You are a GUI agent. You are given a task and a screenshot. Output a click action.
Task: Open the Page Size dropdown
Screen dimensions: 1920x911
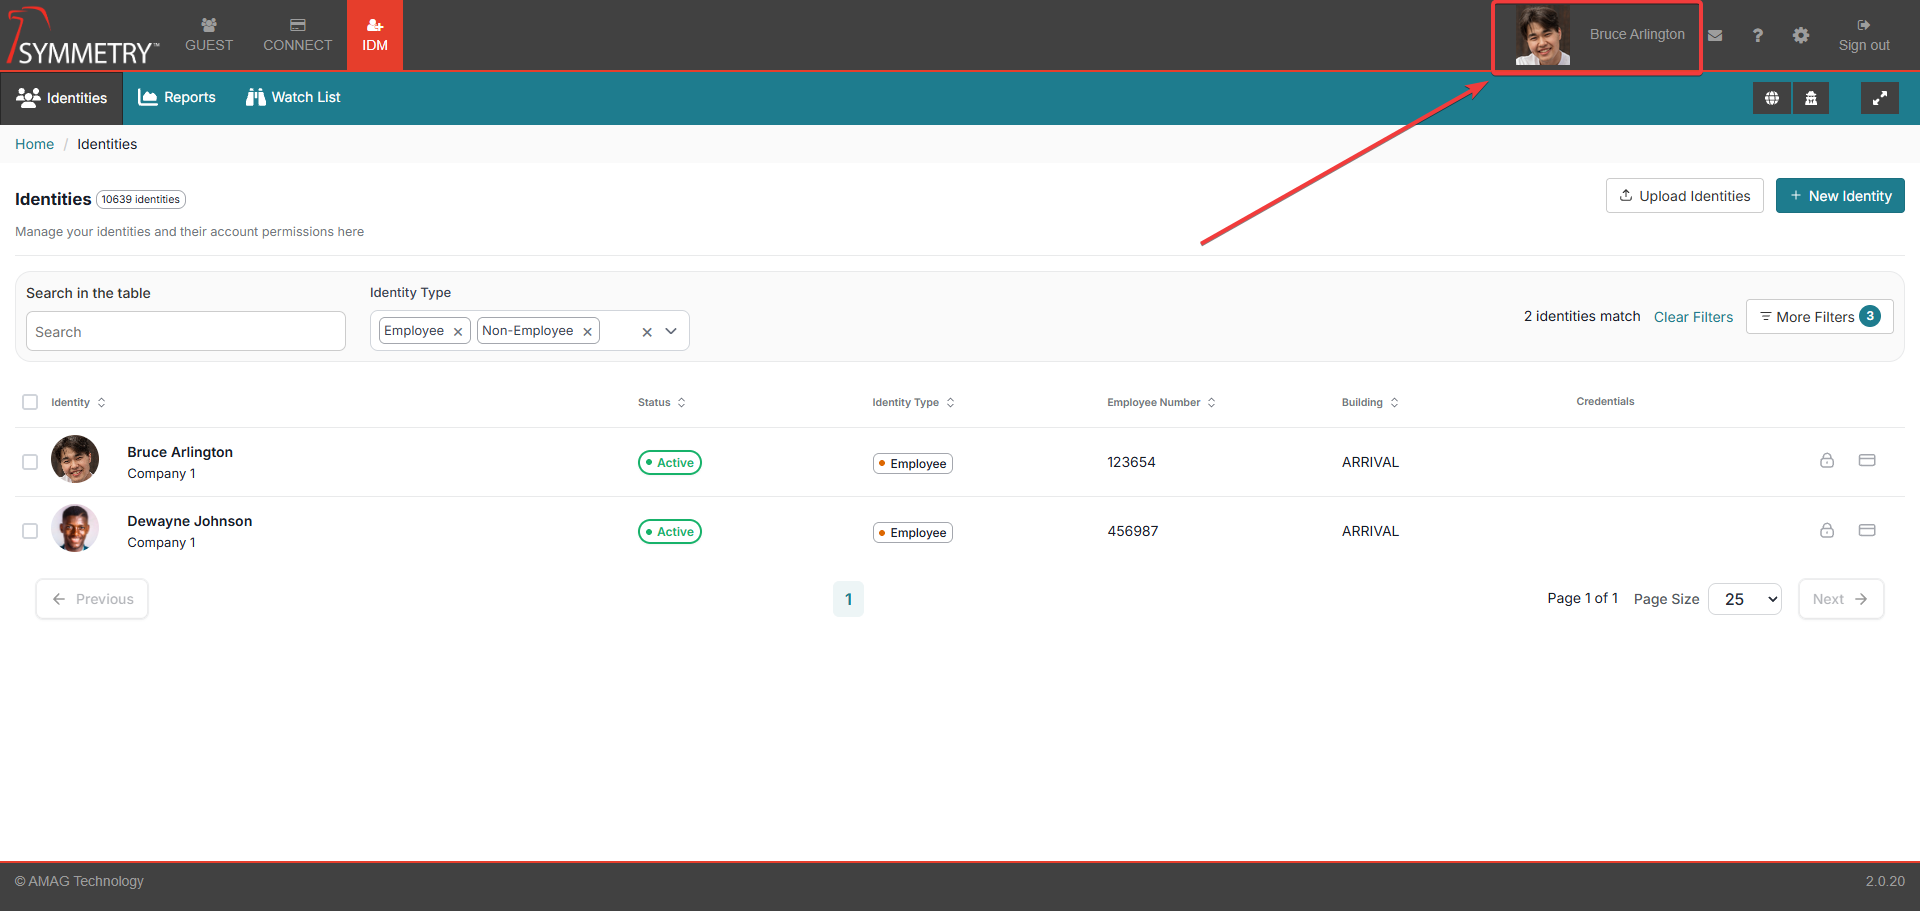1745,599
